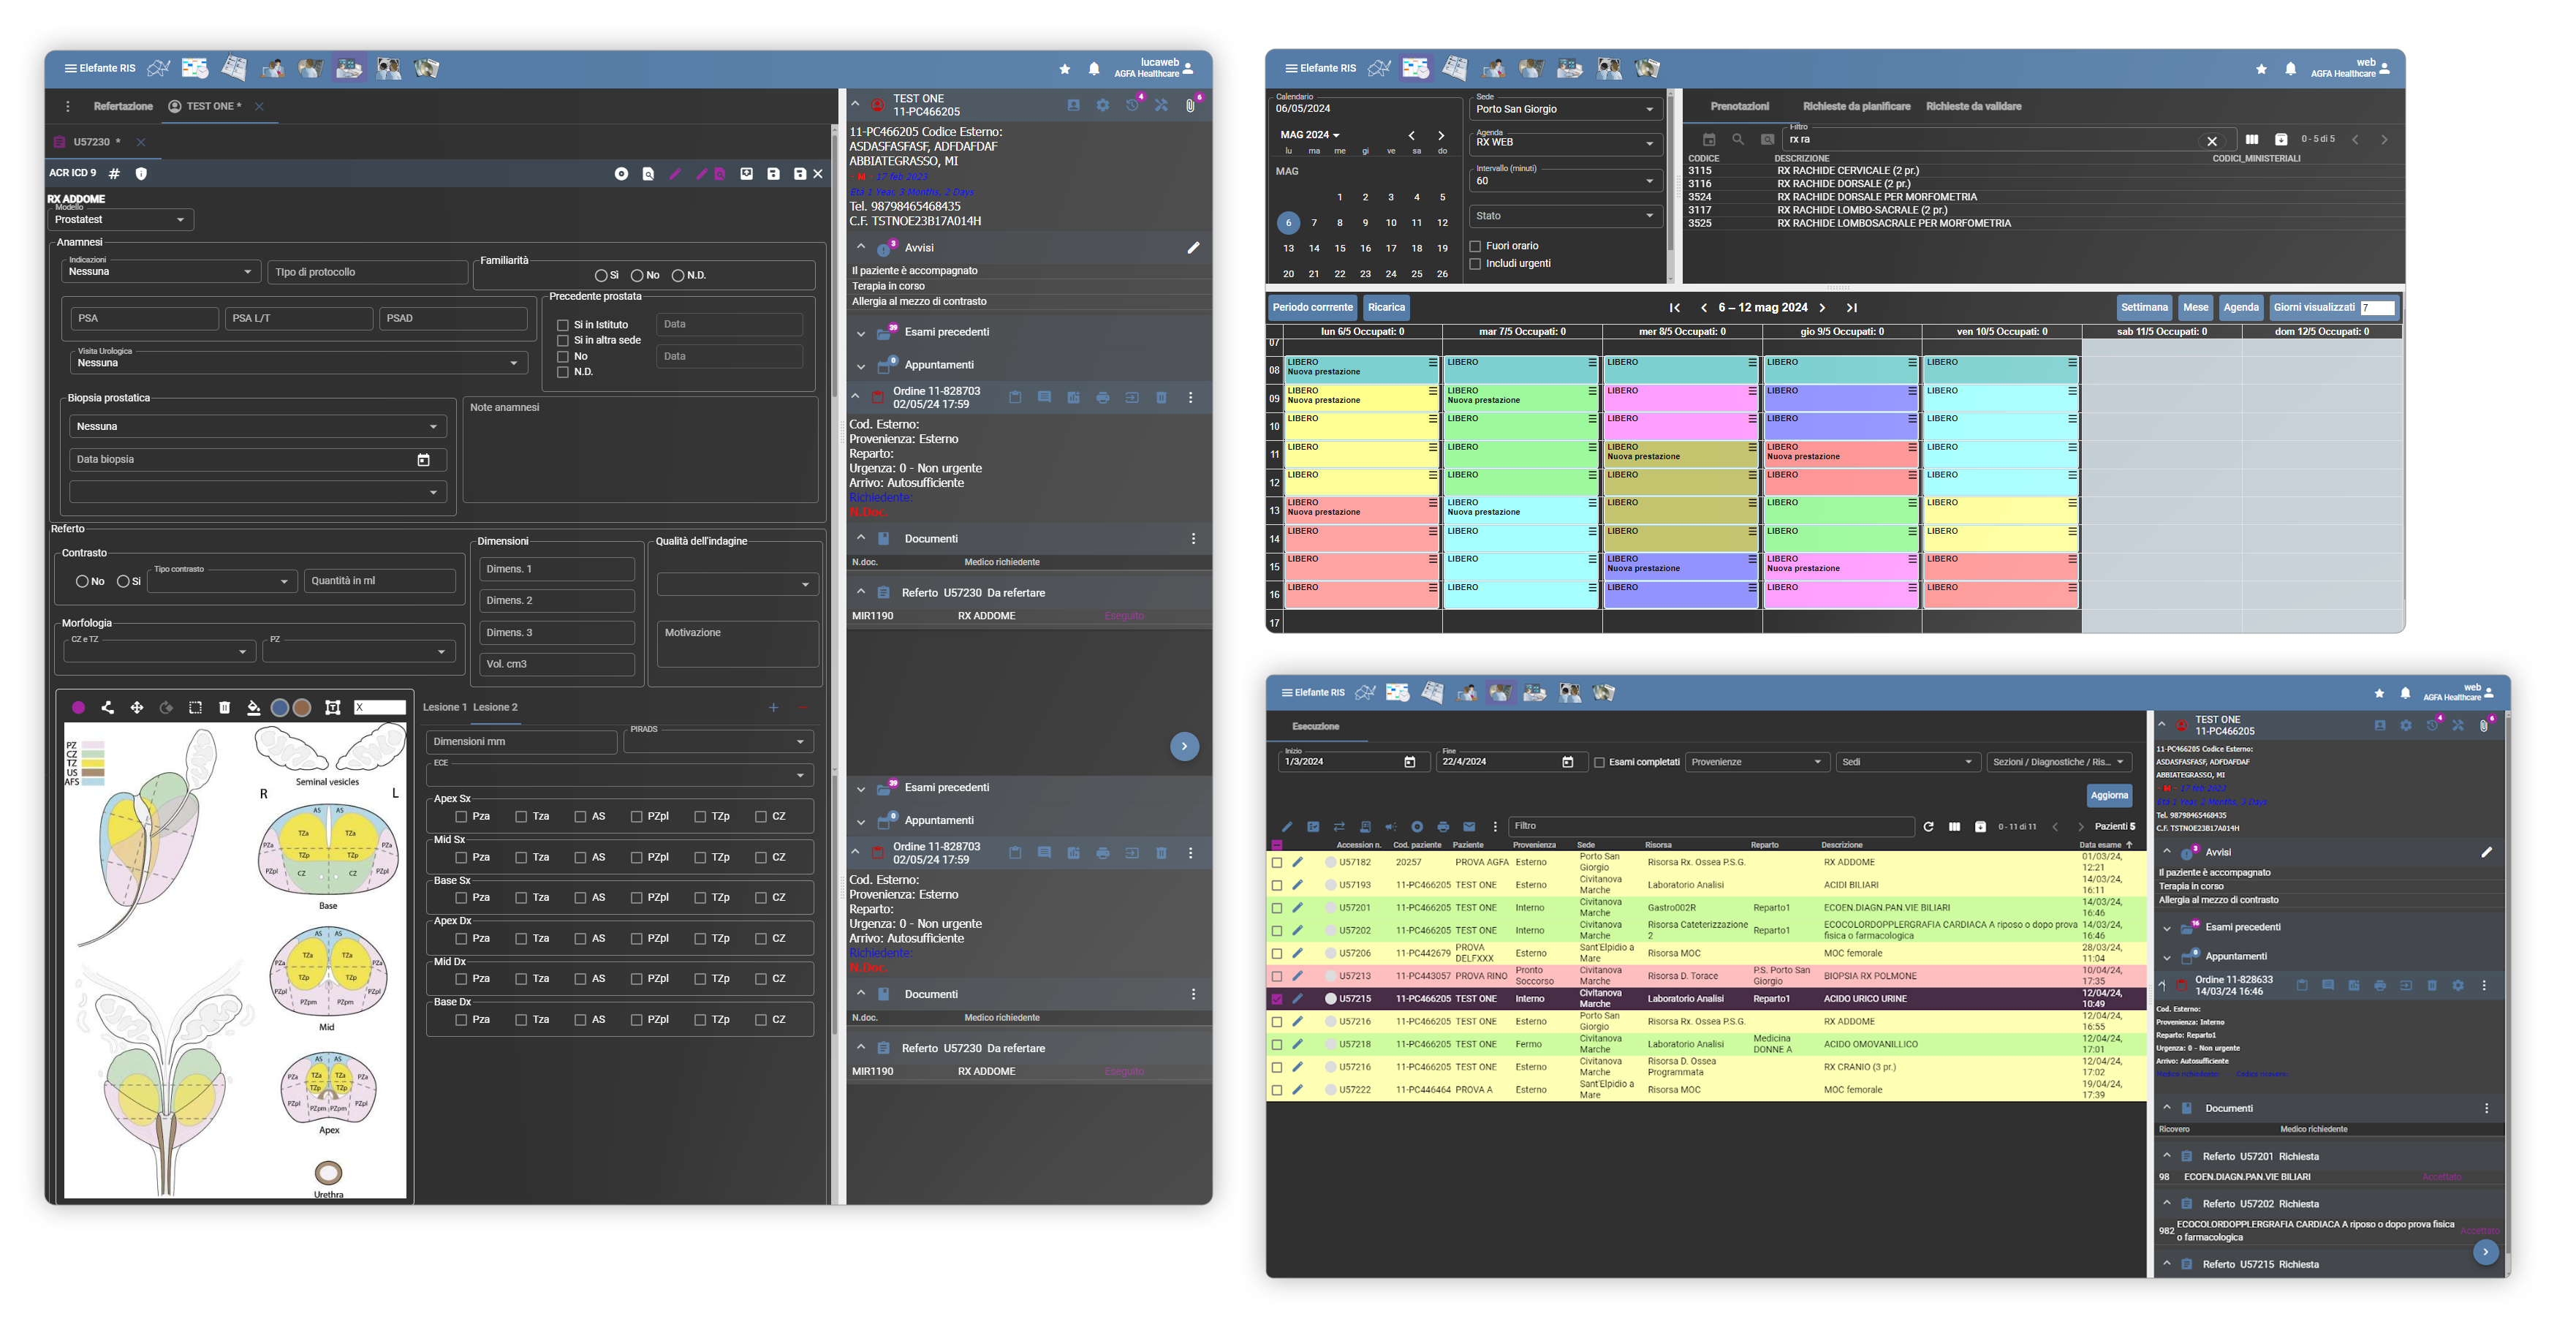The height and width of the screenshot is (1330, 2576).
Task: Open the Richieste da pianificare tab
Action: pos(1856,106)
